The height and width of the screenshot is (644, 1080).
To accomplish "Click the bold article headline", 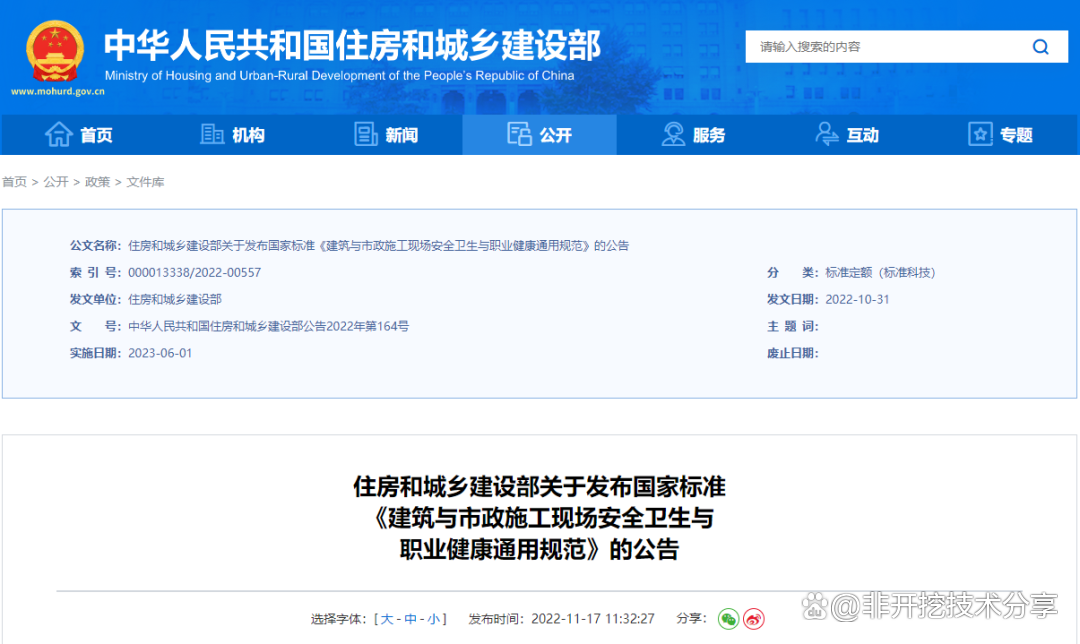I will (540, 518).
